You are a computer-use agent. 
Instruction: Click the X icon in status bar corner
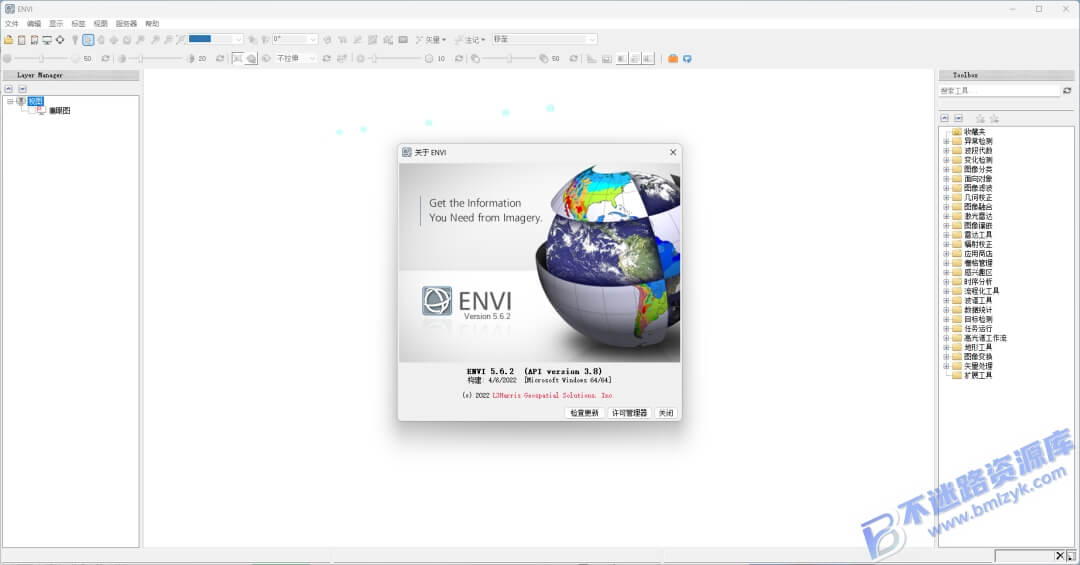(x=1060, y=555)
